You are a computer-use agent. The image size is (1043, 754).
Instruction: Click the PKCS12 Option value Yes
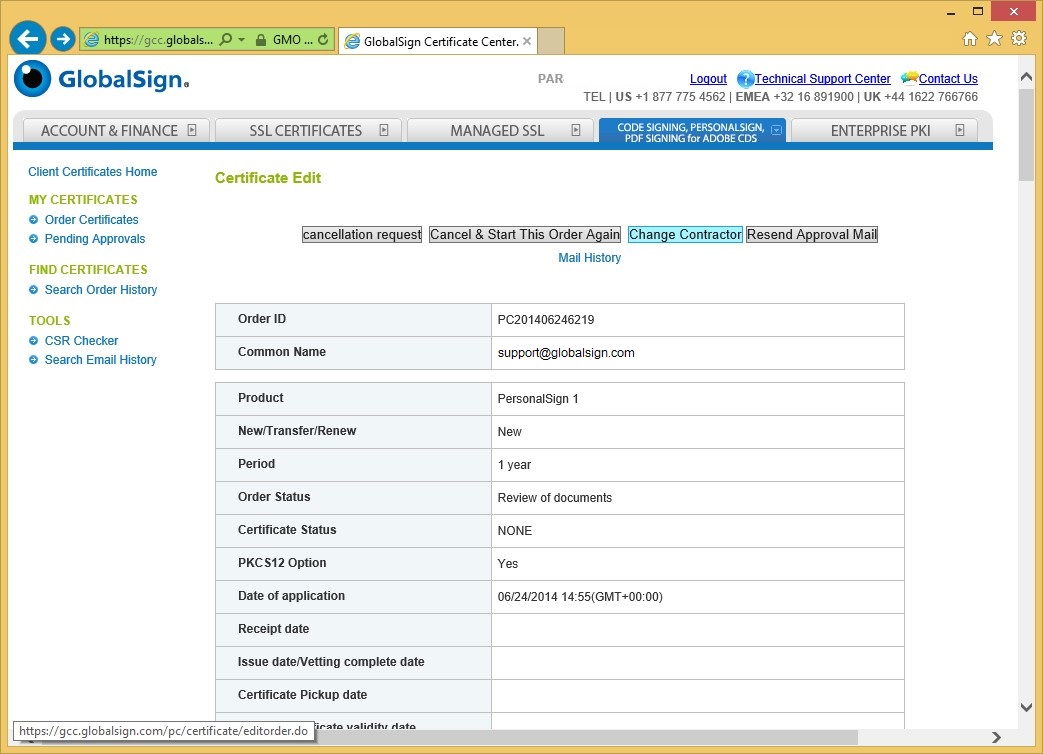pos(508,564)
